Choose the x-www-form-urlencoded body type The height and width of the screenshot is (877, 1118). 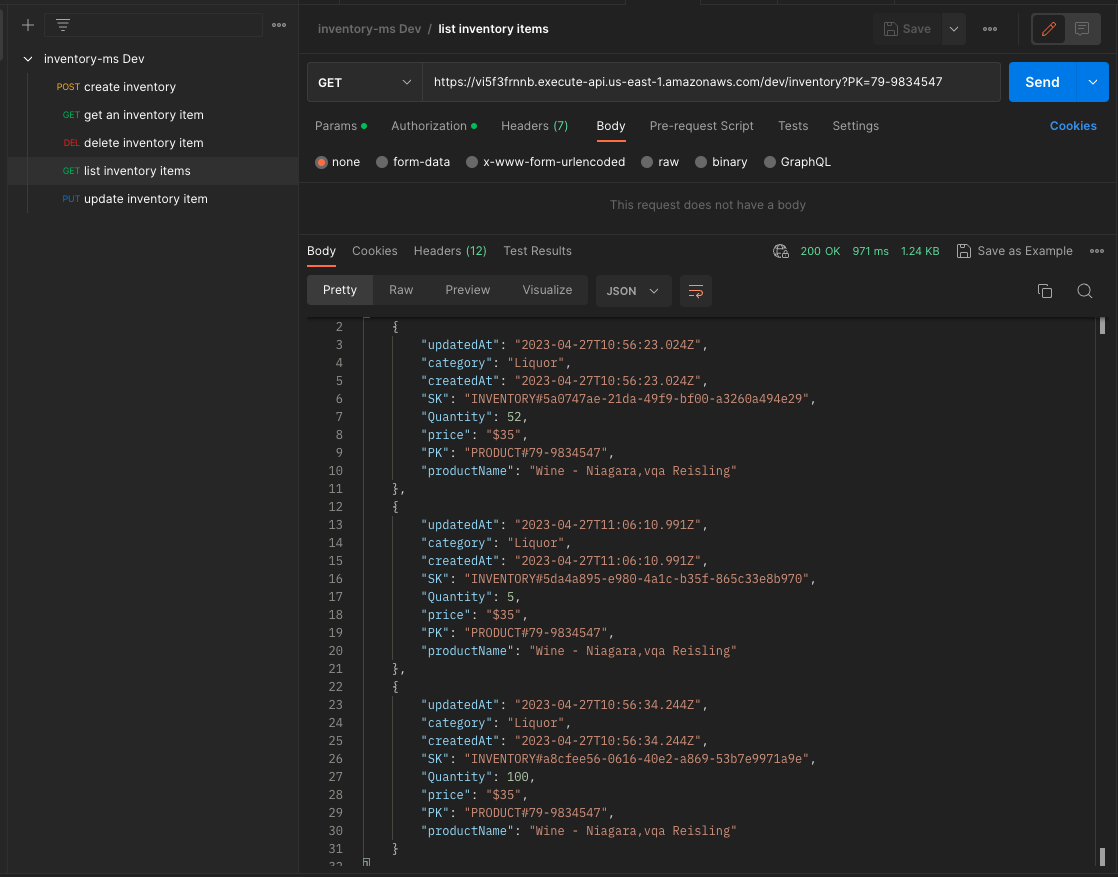point(472,162)
